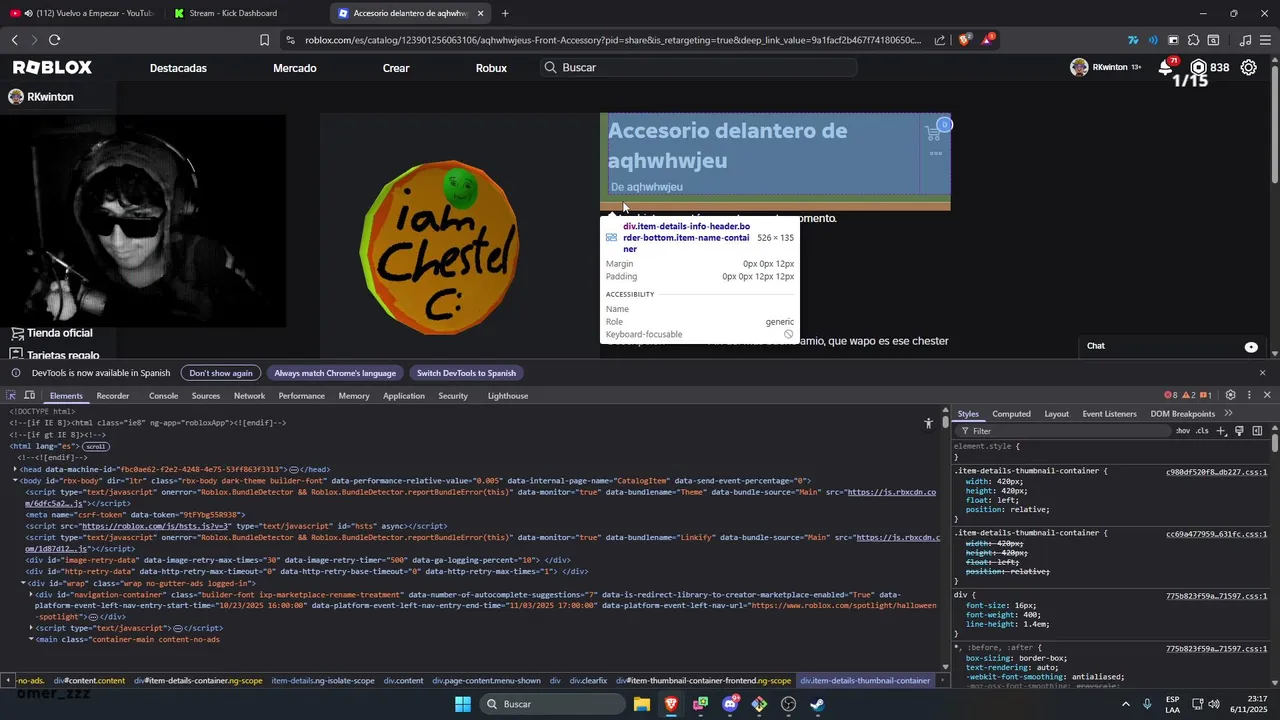
Task: Open the music note media control icon
Action: click(x=1245, y=40)
